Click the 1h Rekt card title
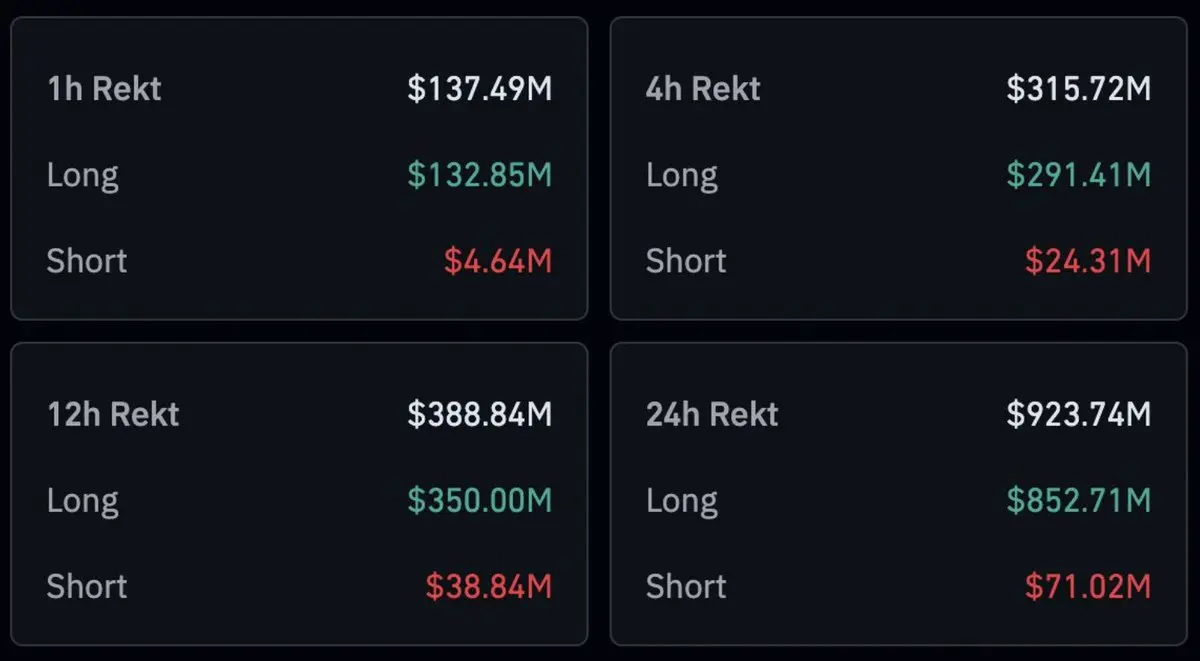 pyautogui.click(x=104, y=89)
